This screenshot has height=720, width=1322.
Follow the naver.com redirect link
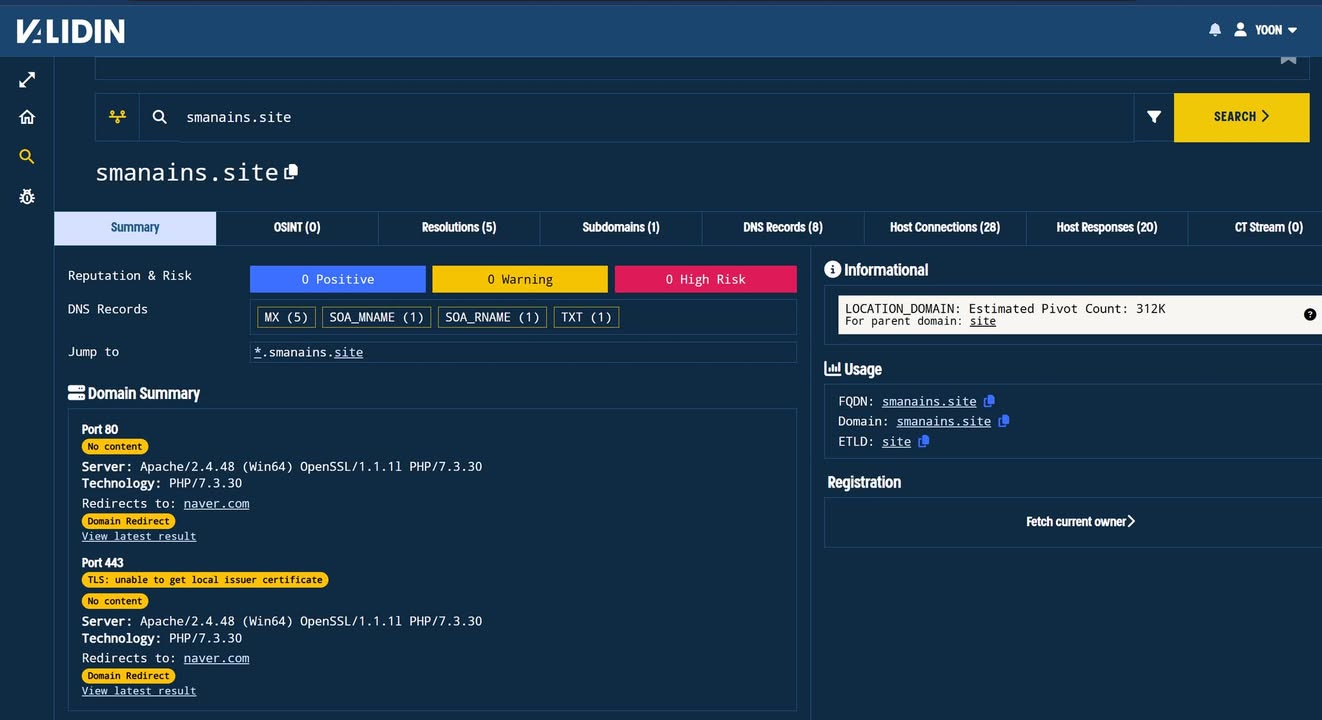coord(216,503)
